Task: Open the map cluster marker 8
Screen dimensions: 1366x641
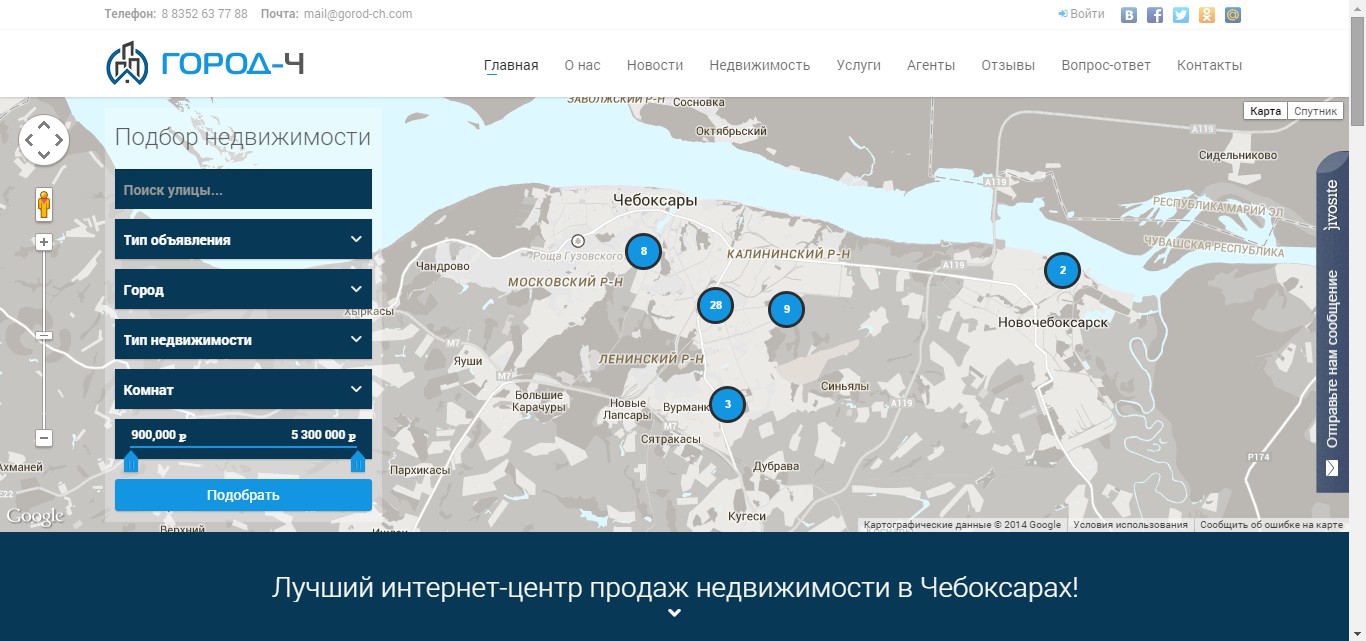Action: [643, 251]
